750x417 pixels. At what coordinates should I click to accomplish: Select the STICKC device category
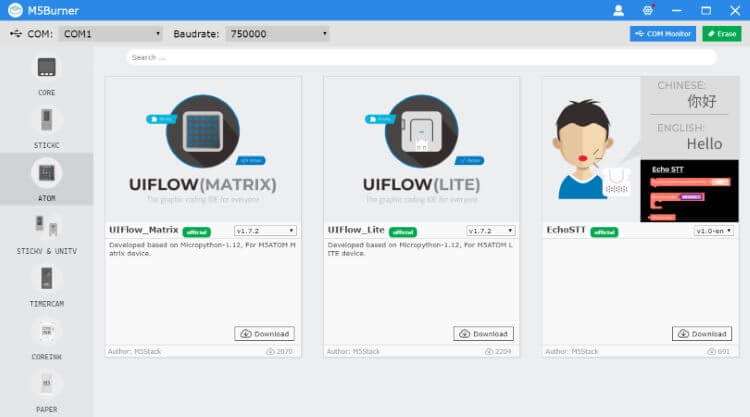46,121
